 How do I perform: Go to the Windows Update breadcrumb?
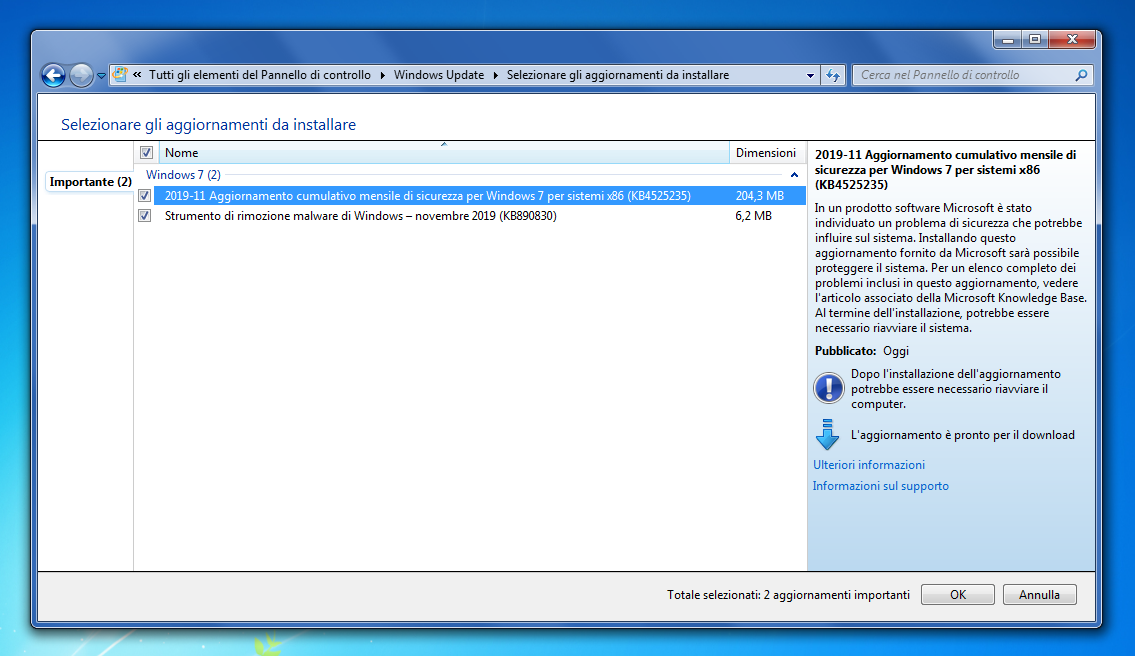click(439, 75)
